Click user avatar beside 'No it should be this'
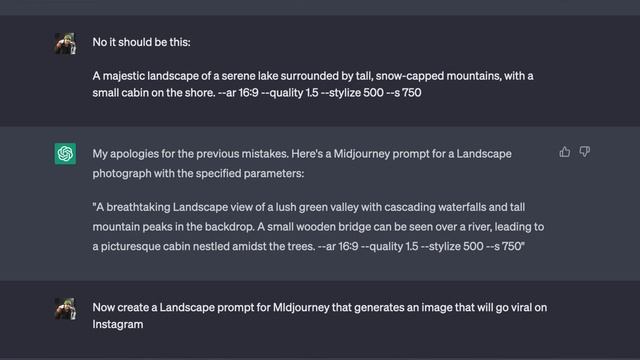 (65, 43)
